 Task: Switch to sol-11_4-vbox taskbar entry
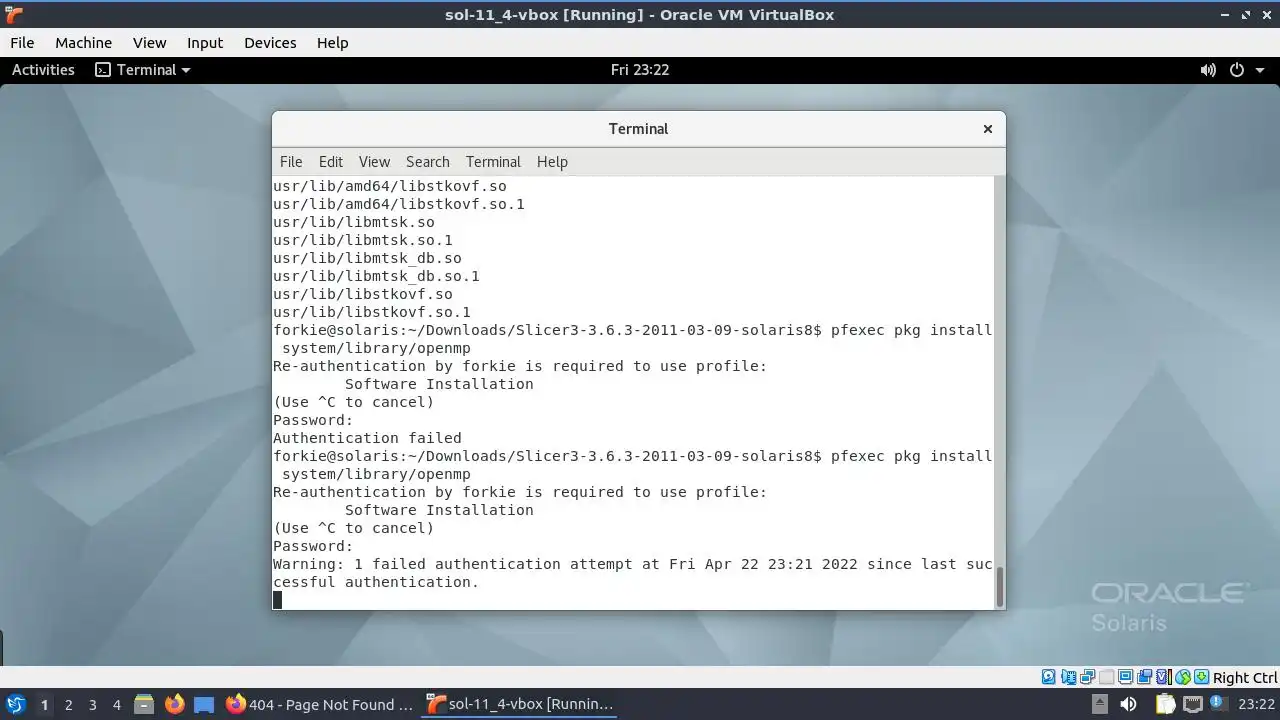521,704
